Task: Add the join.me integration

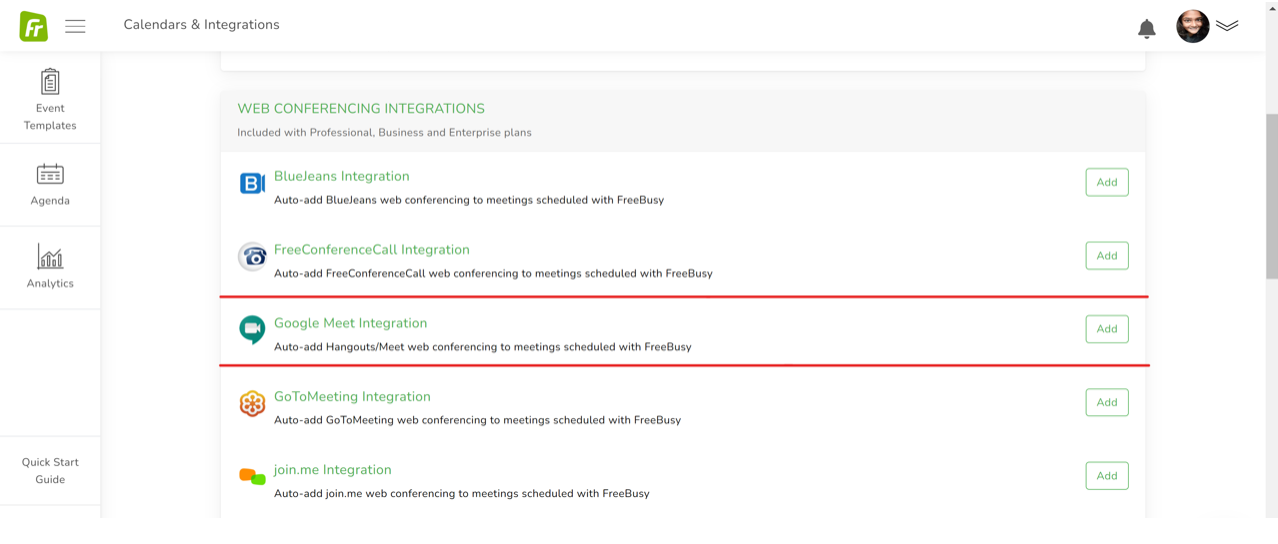Action: pyautogui.click(x=1107, y=476)
